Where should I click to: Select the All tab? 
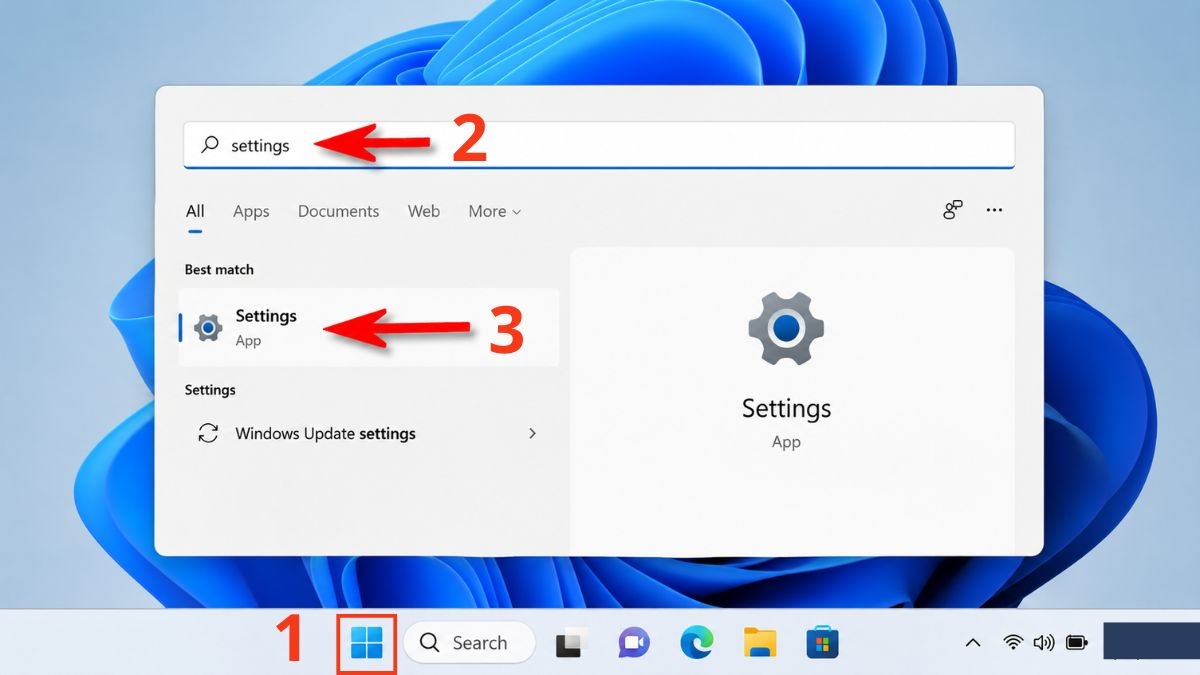[195, 211]
